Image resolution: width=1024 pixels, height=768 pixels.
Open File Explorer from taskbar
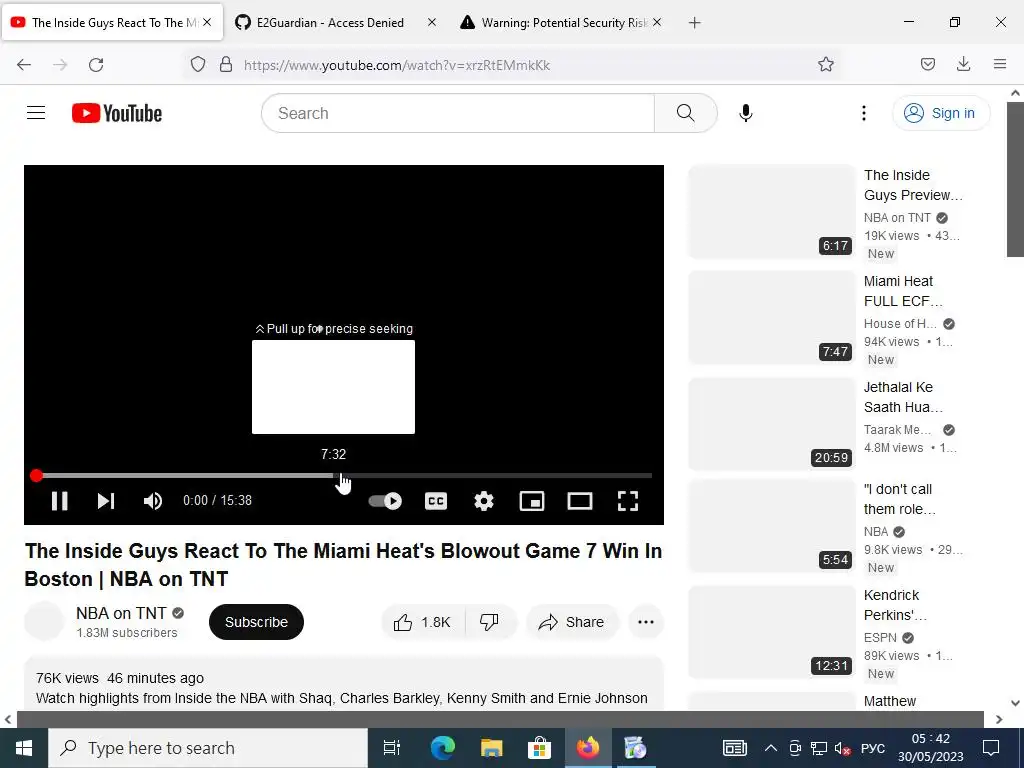click(491, 748)
